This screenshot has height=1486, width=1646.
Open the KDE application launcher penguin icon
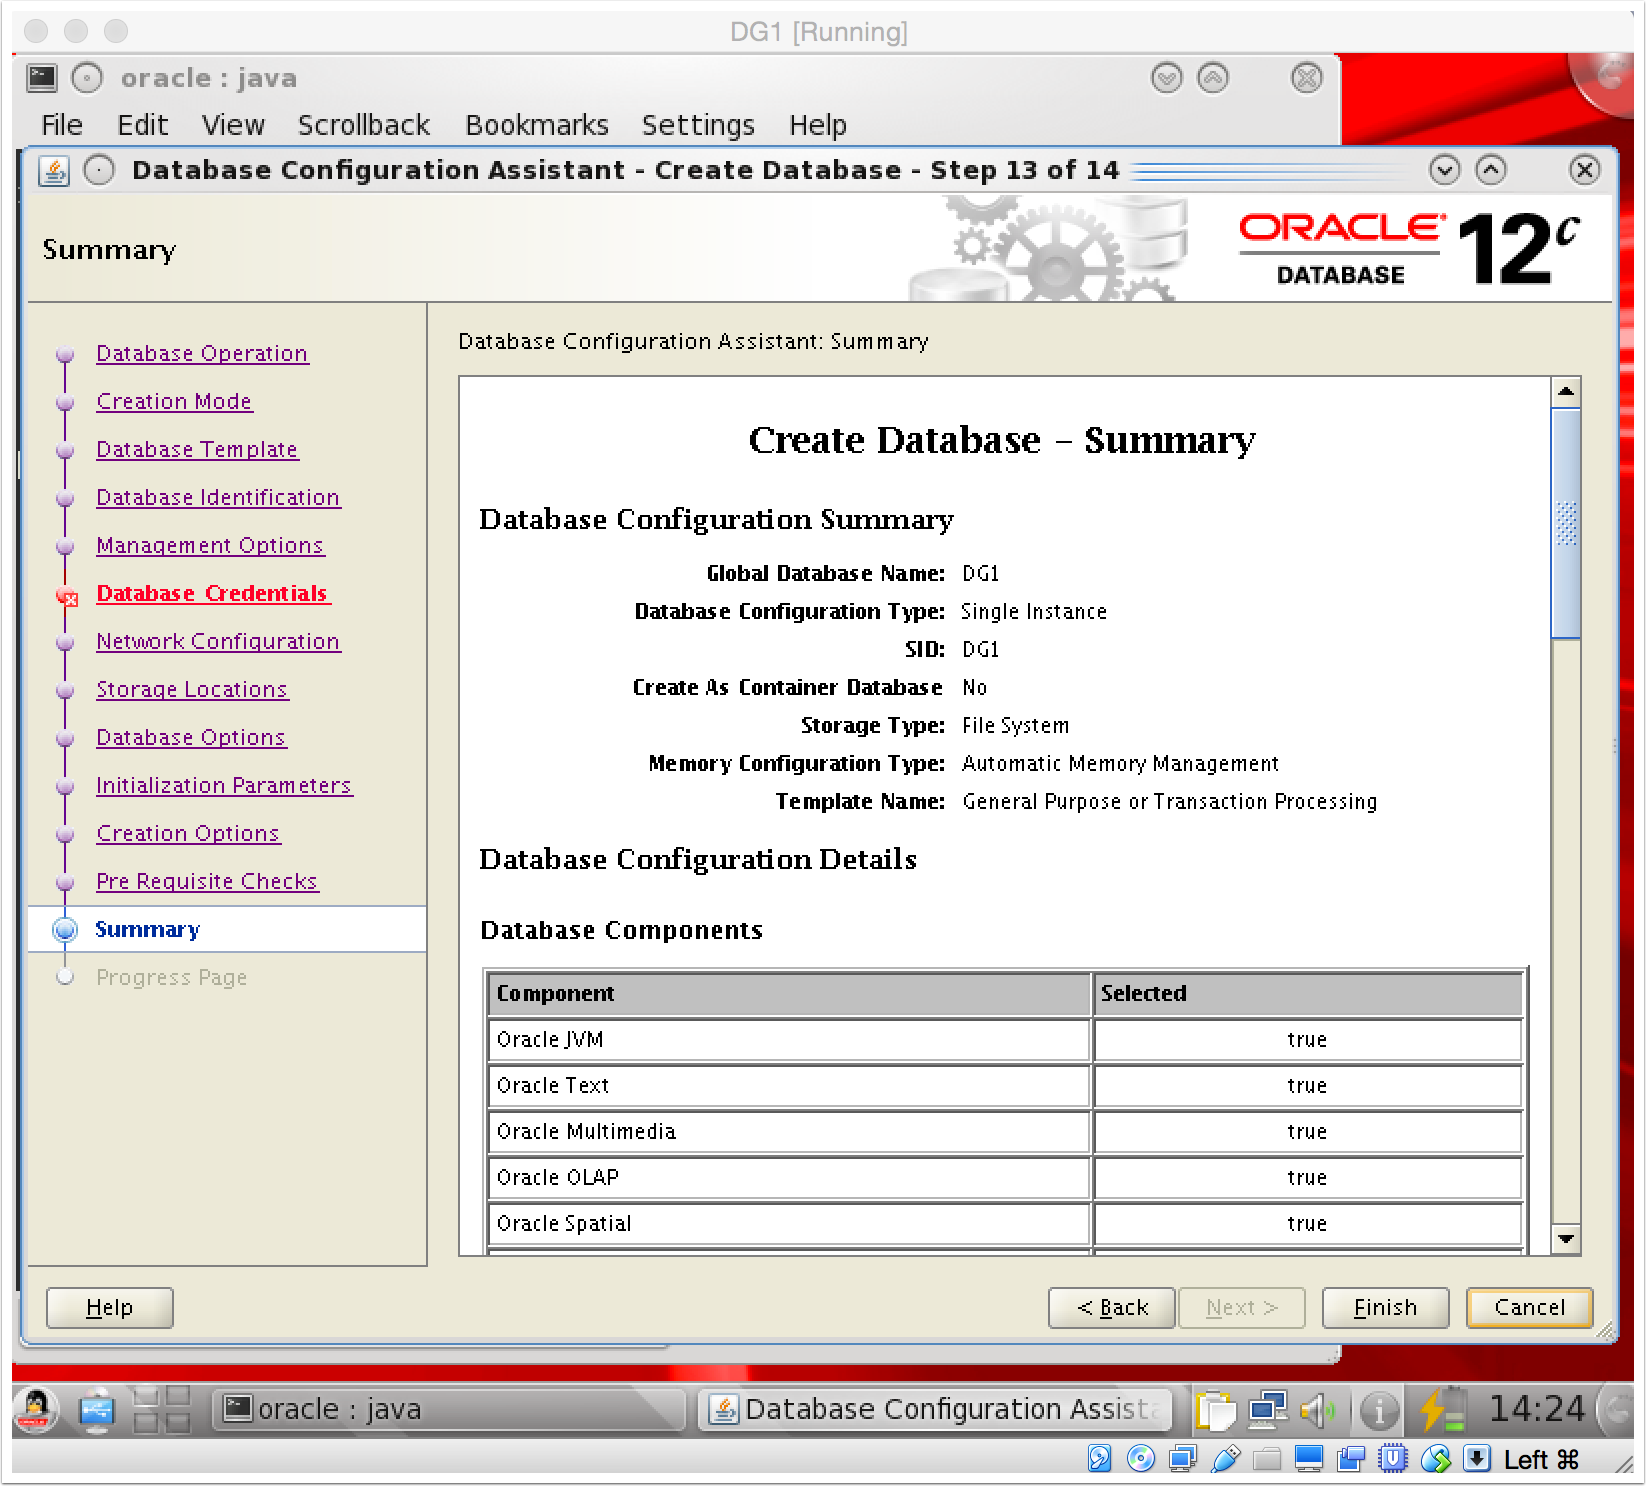36,1410
